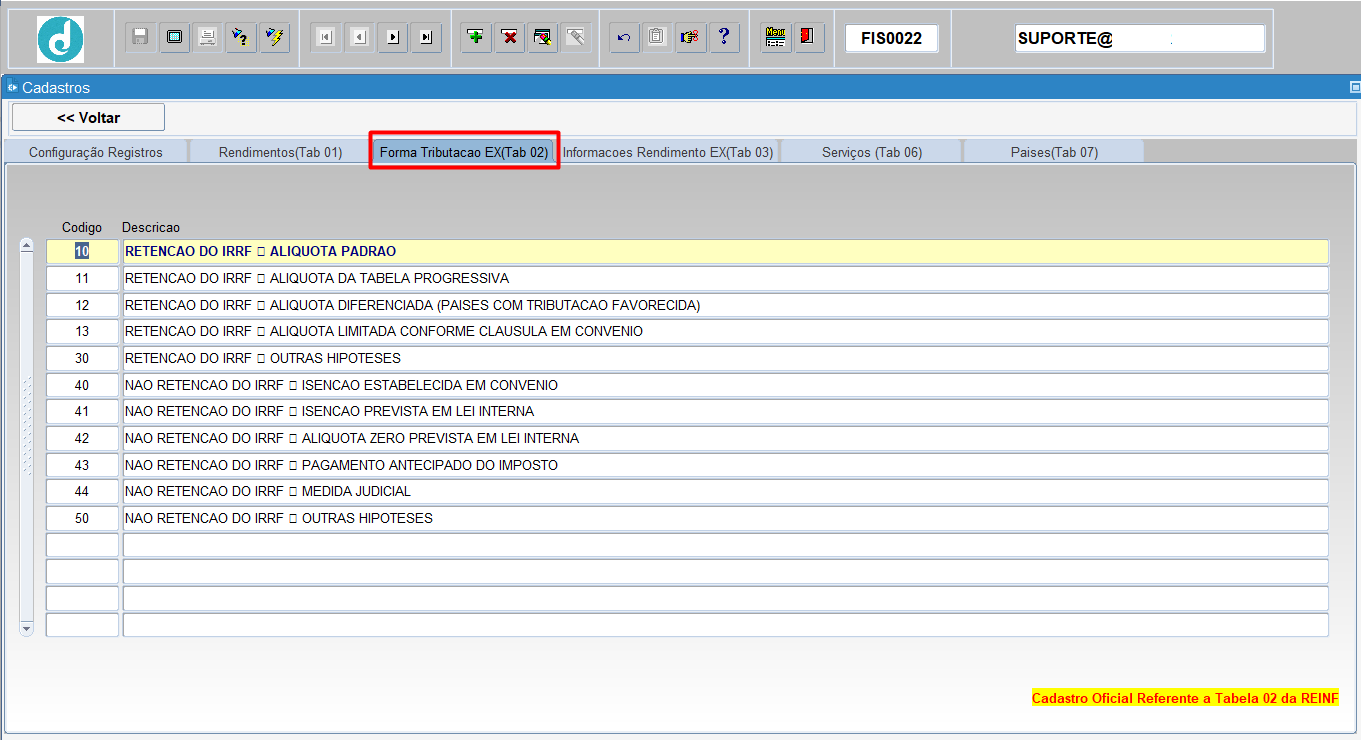
Task: Open the Menu icon in toolbar
Action: point(775,38)
